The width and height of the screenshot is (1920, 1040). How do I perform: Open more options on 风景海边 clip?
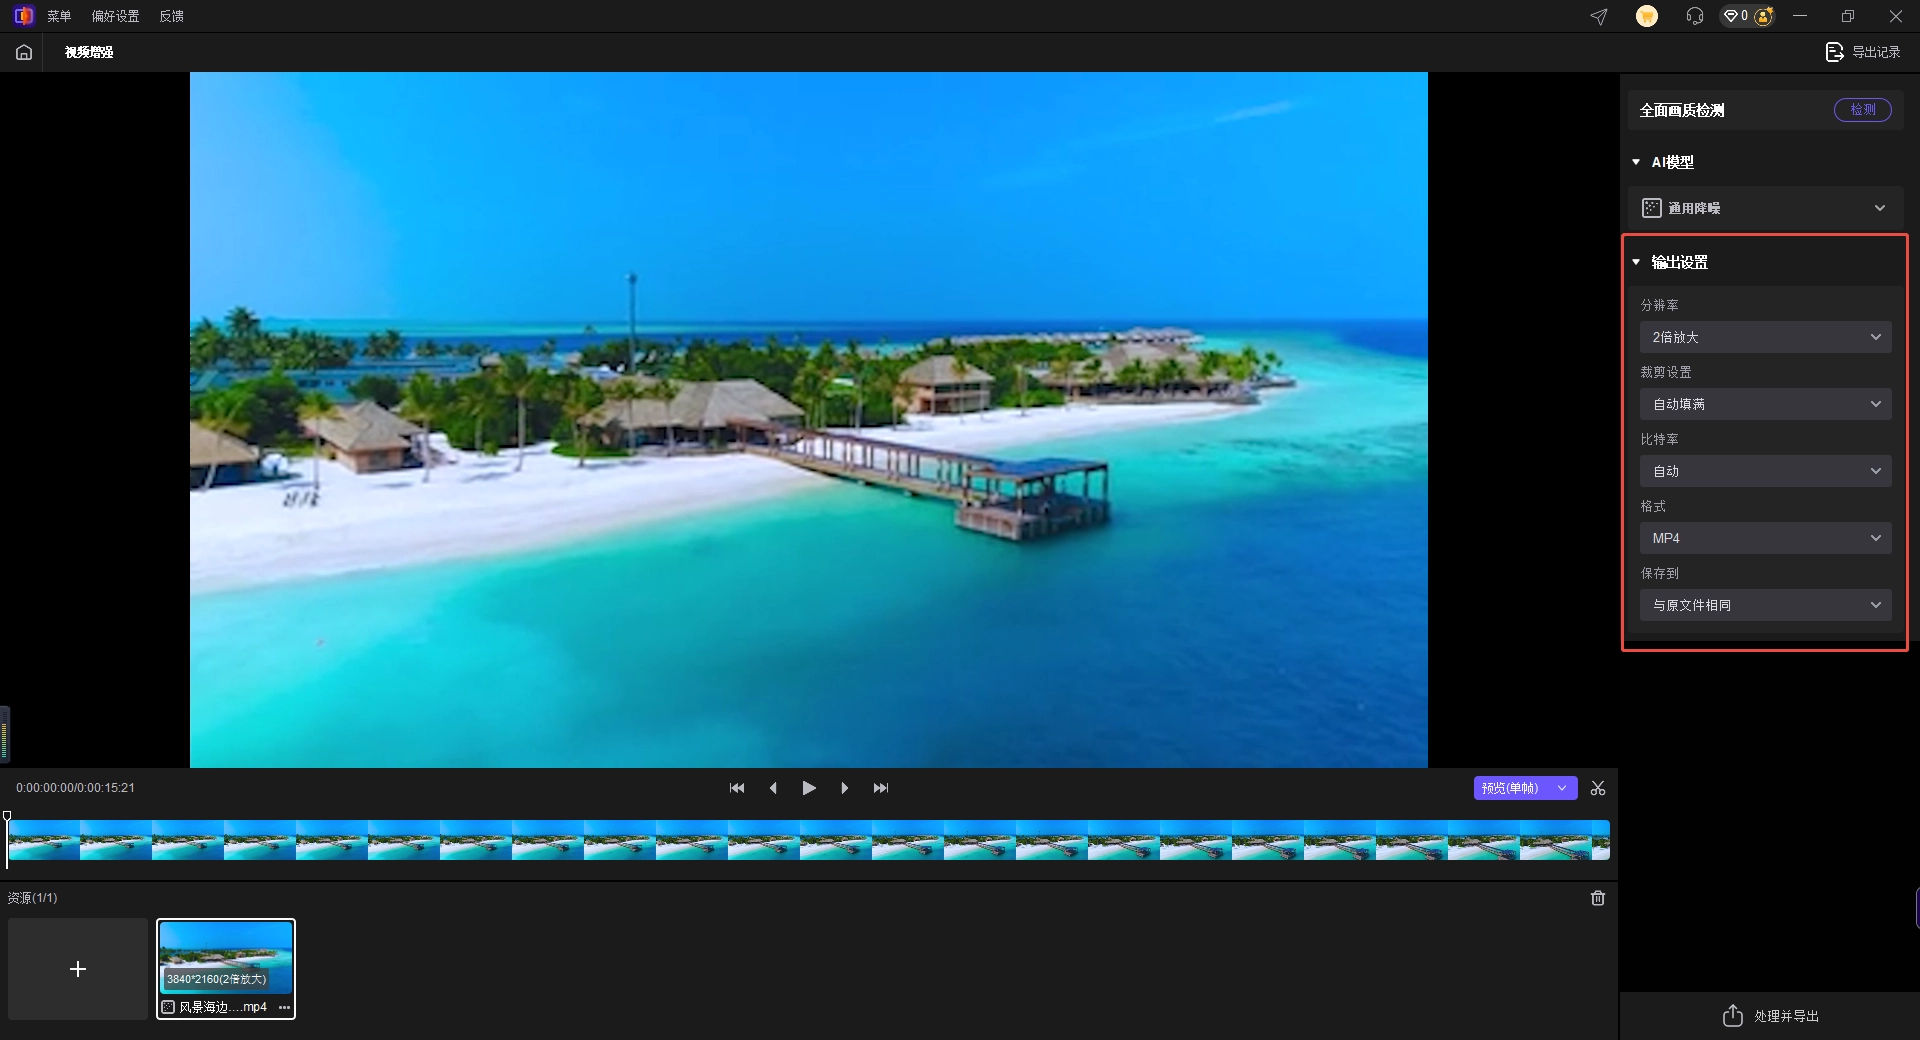(284, 1007)
